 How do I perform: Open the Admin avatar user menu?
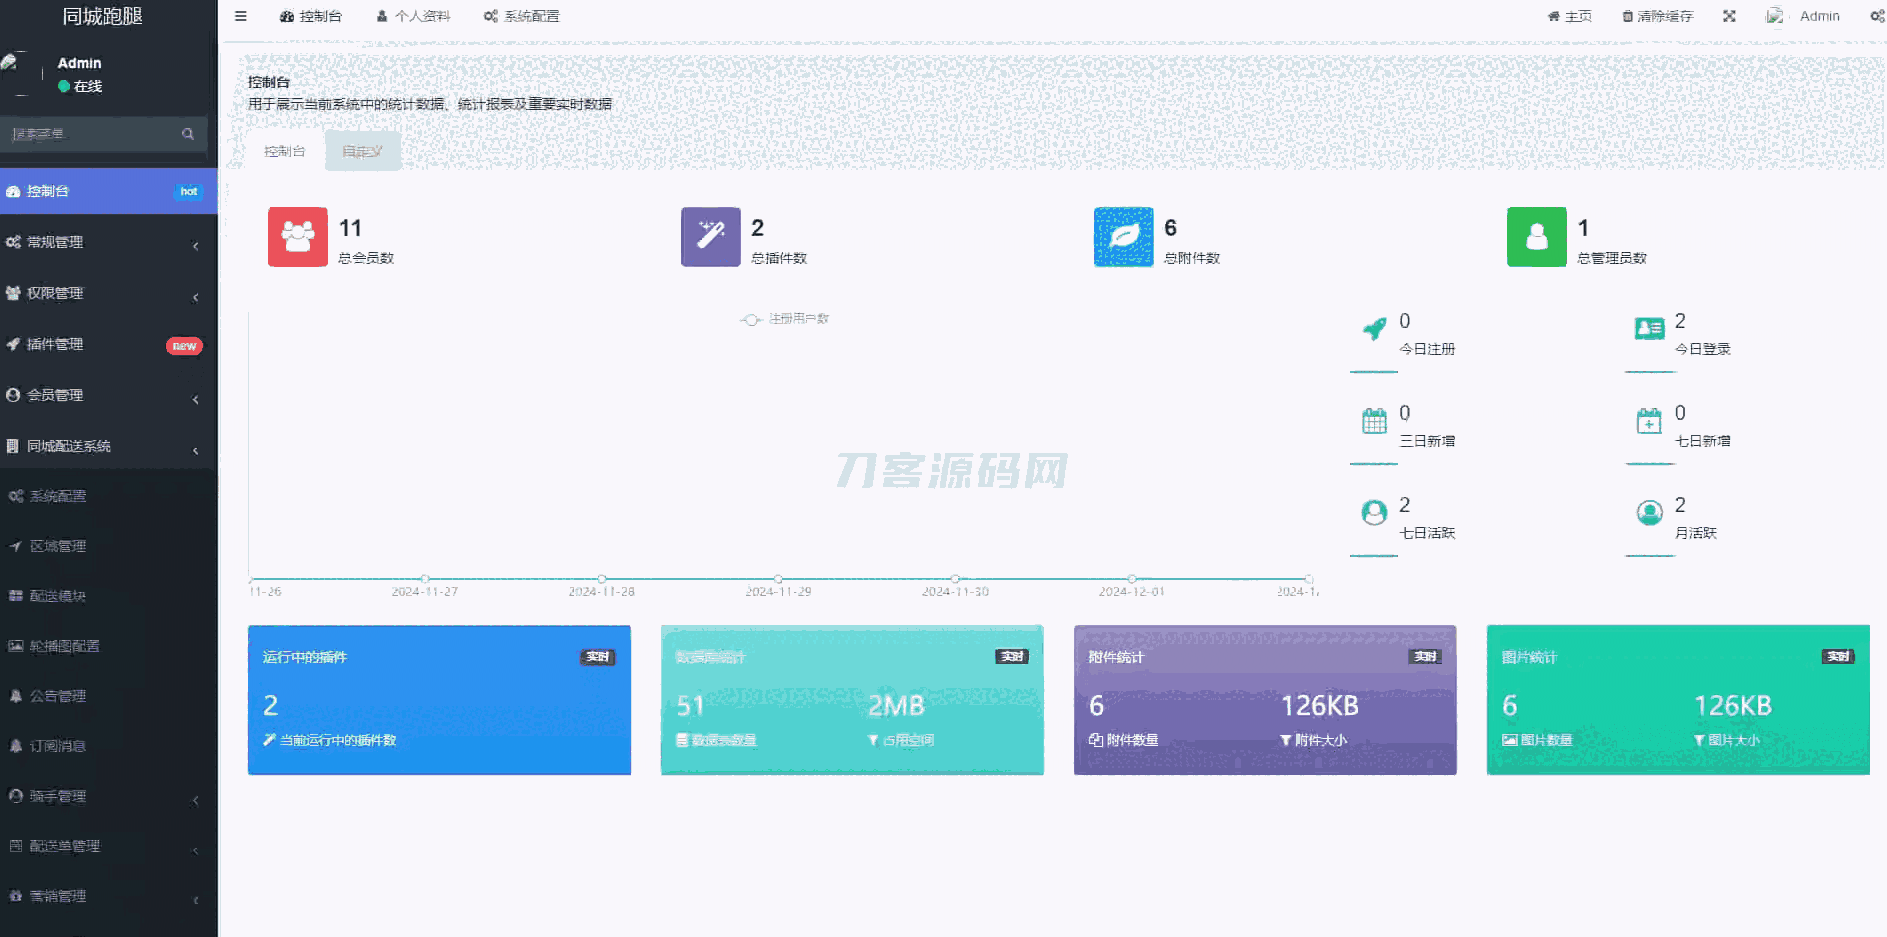[x=1804, y=16]
